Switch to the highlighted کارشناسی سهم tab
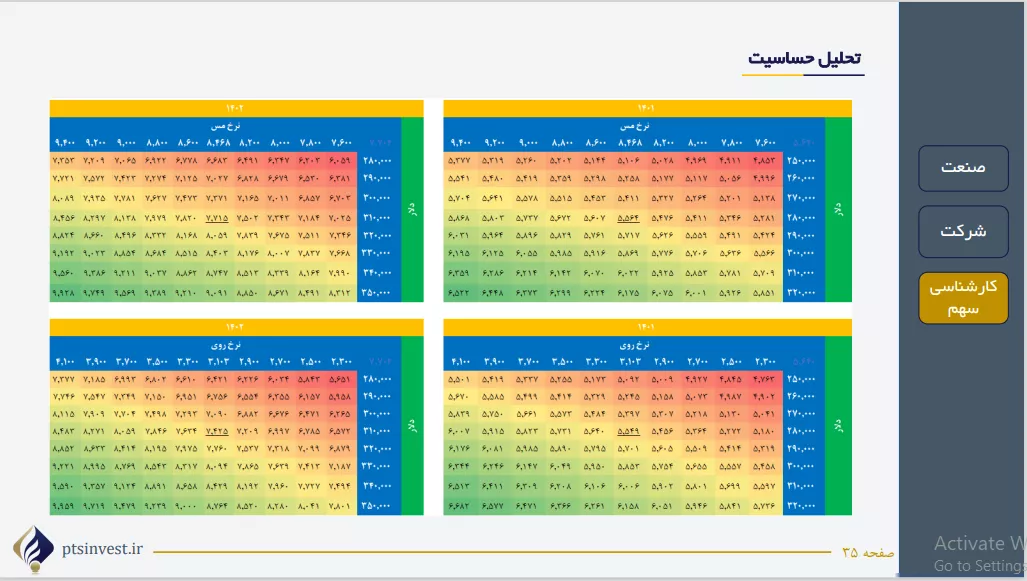Image resolution: width=1027 pixels, height=581 pixels. click(963, 298)
